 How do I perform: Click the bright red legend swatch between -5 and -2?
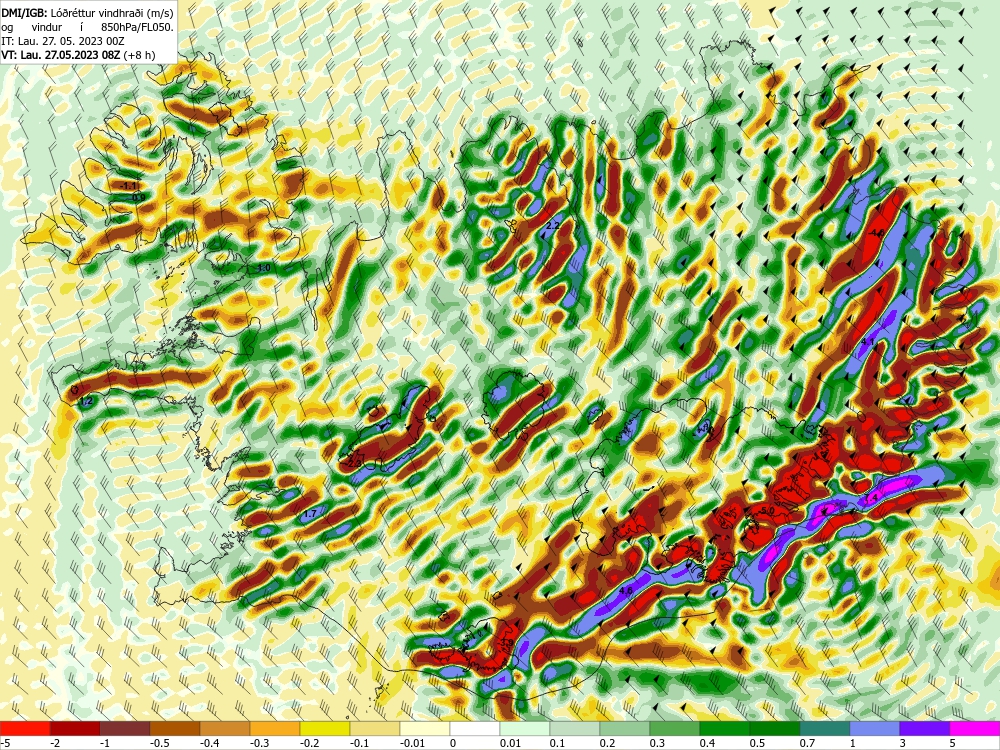click(x=25, y=728)
